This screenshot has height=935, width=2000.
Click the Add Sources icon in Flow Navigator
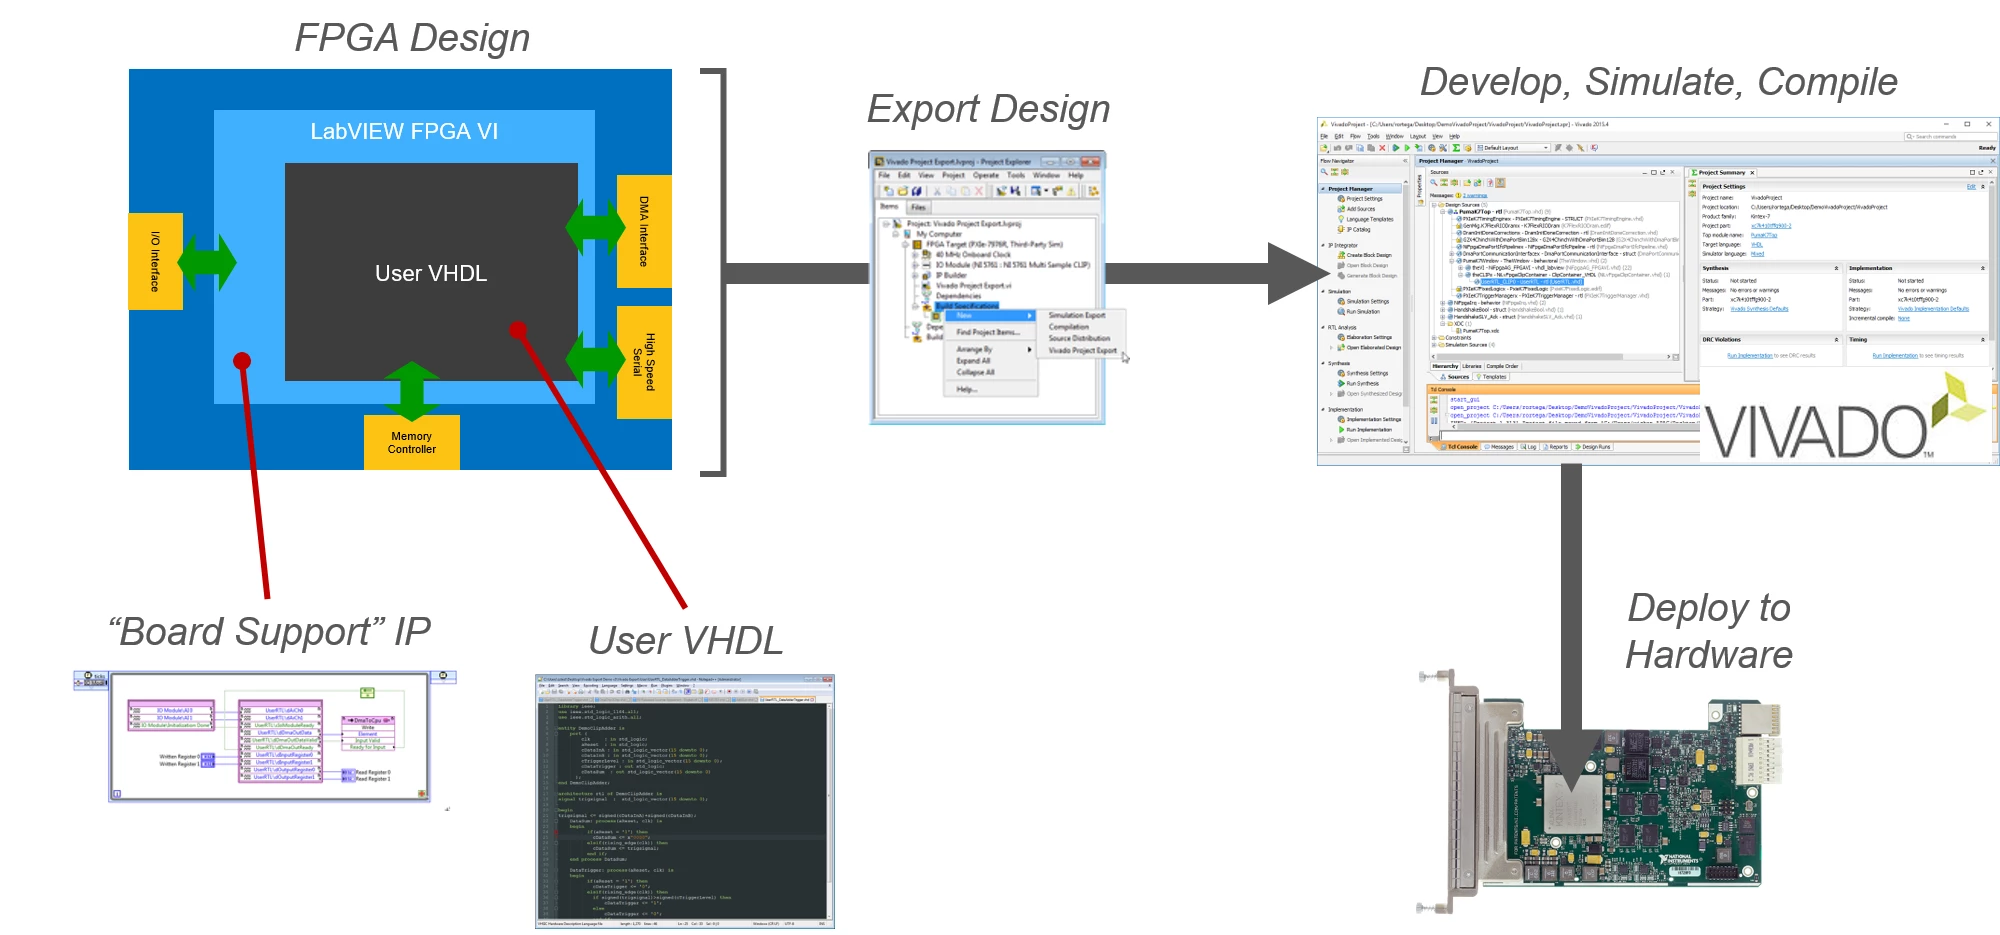tap(1341, 209)
